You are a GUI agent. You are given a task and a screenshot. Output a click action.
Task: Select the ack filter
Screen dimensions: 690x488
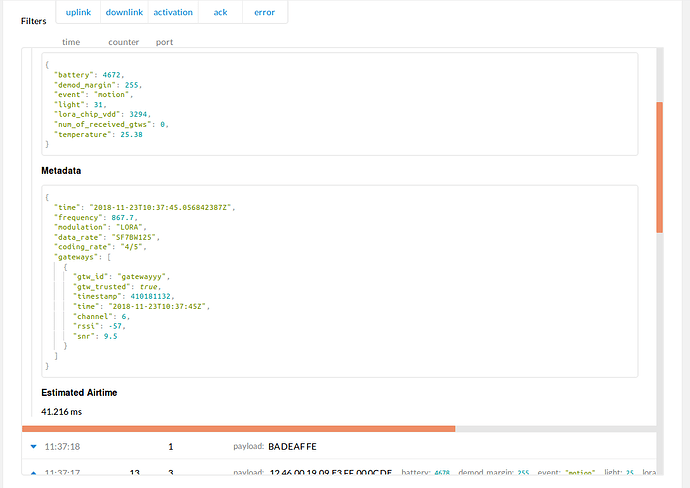220,12
